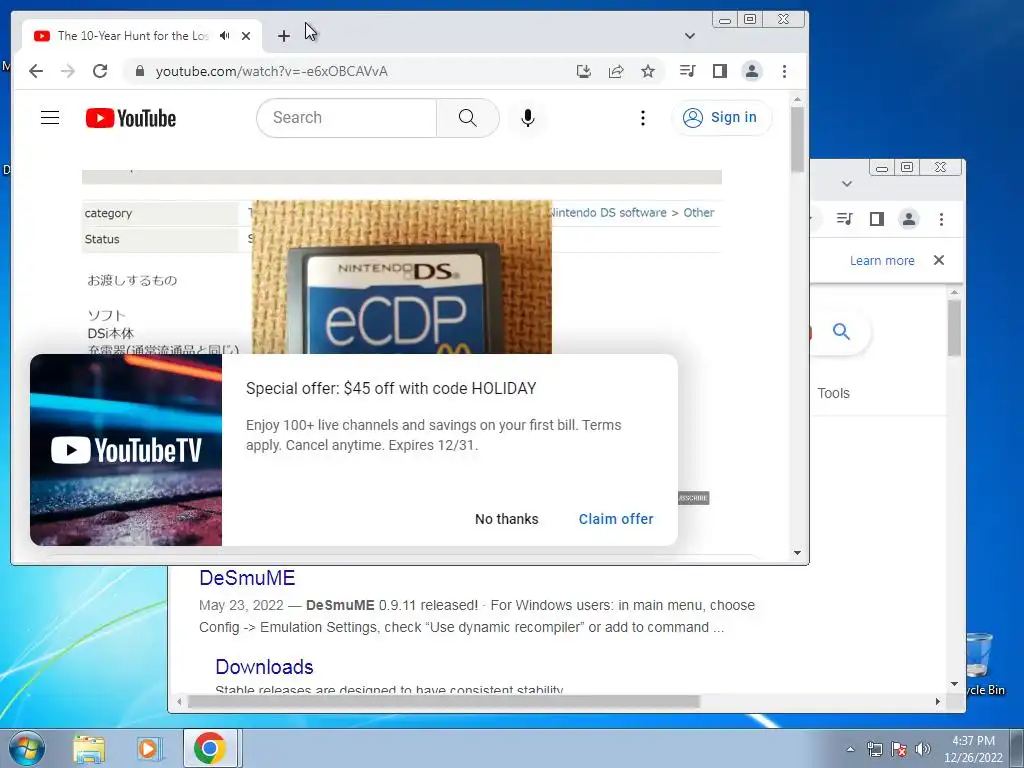Expand the tab search chevron in background window
Screen dimensions: 1024x768
847,184
